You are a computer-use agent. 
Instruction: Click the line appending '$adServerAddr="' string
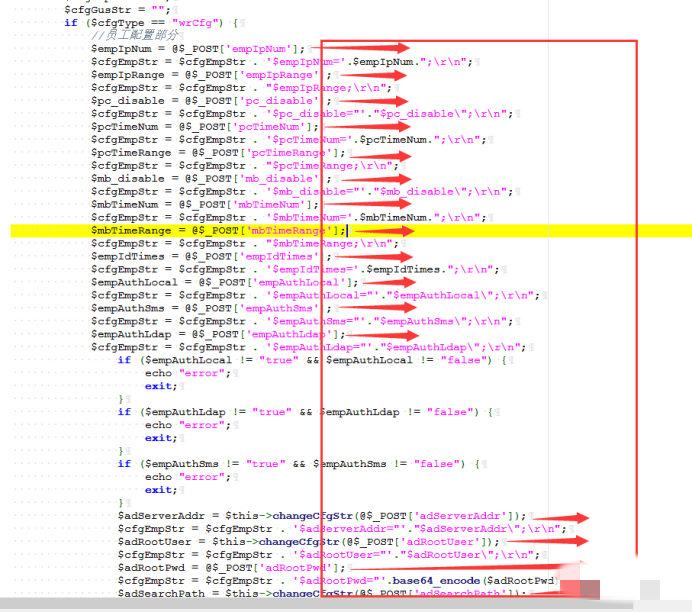pyautogui.click(x=342, y=529)
